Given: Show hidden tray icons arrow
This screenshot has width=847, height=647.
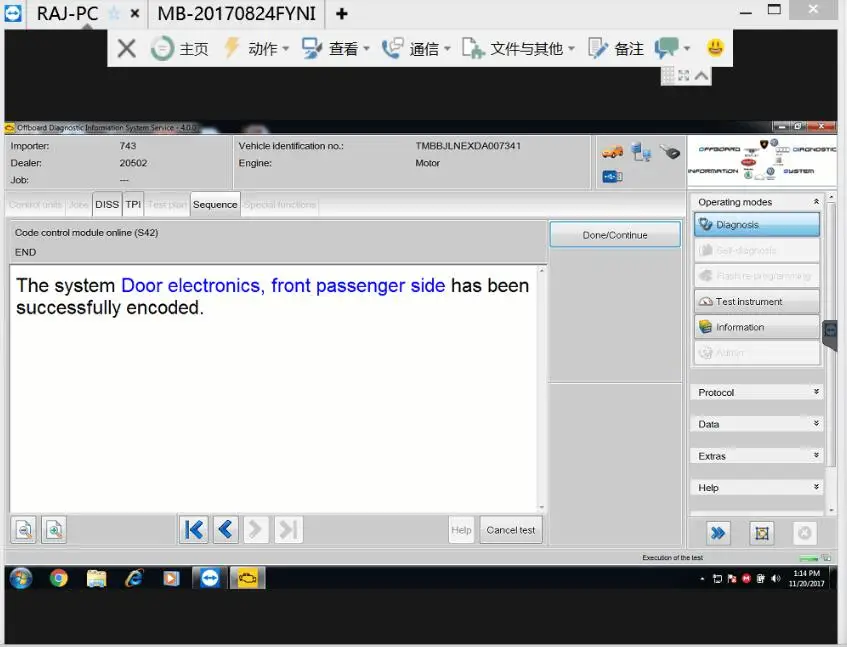Looking at the screenshot, I should click(702, 578).
